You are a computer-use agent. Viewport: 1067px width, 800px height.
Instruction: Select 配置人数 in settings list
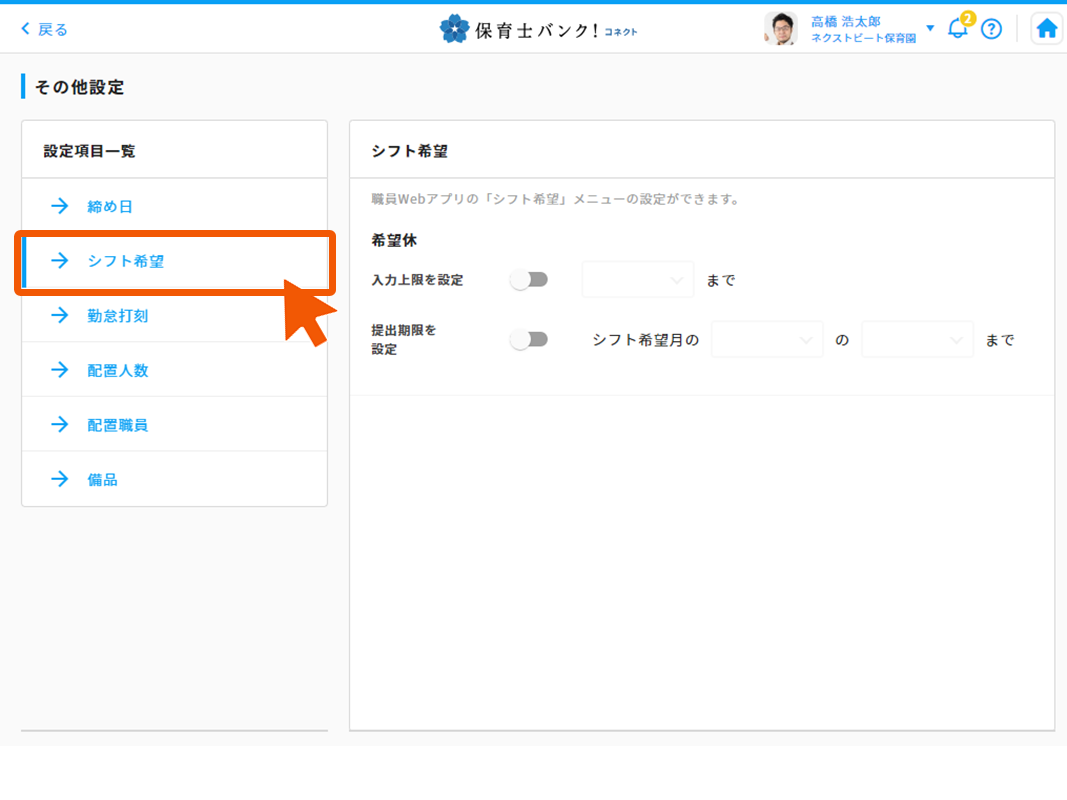click(118, 371)
